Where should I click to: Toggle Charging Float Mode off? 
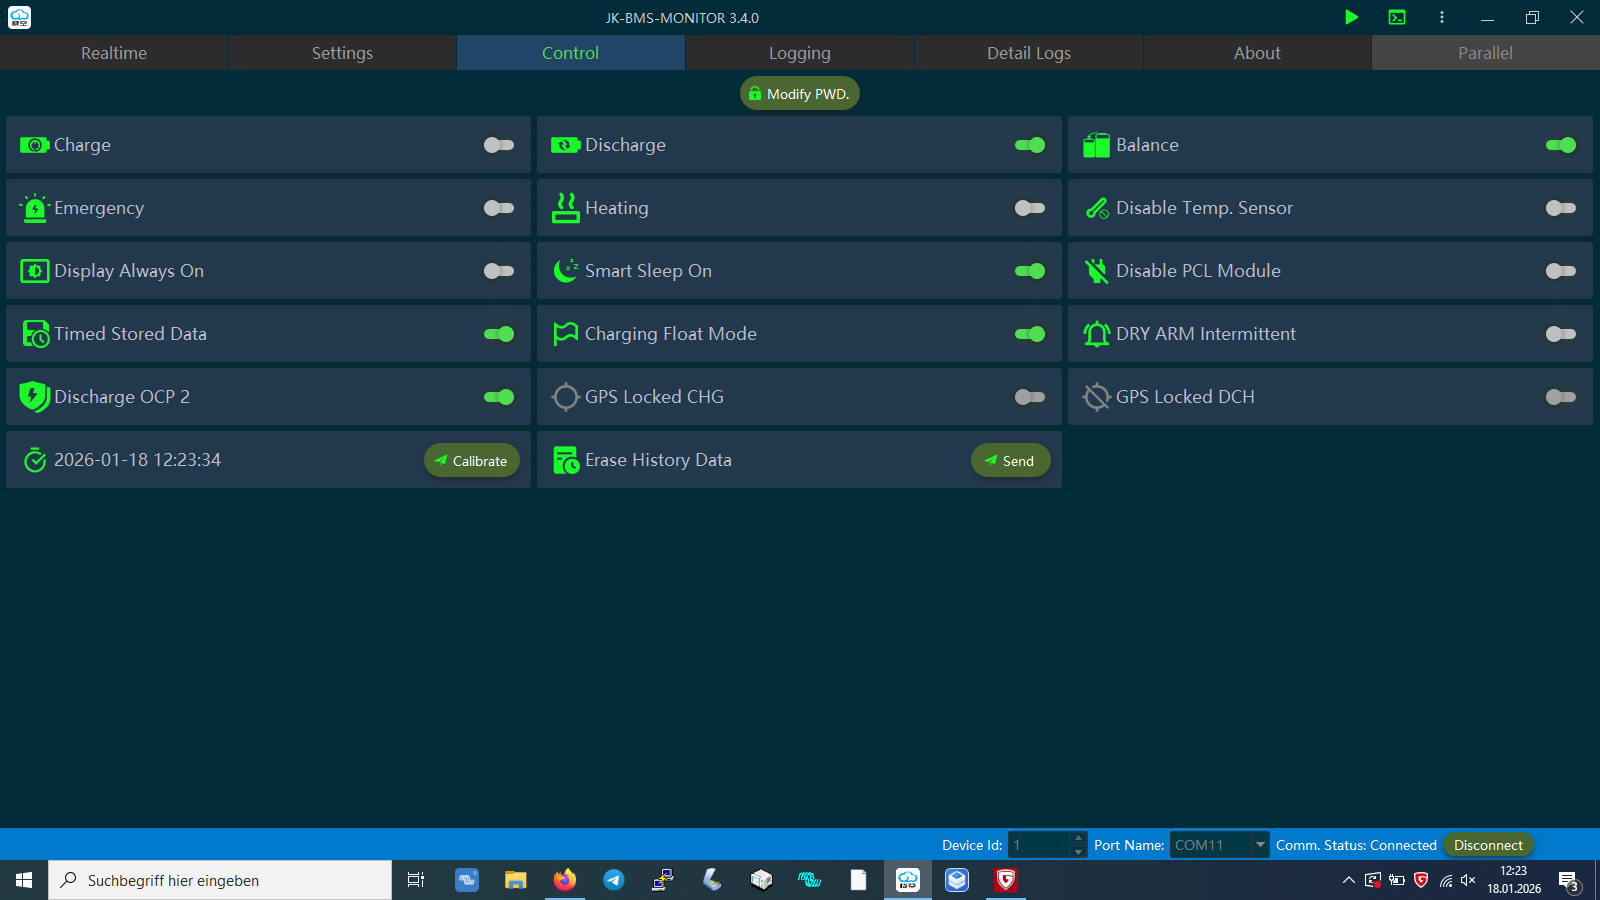[x=1029, y=334]
